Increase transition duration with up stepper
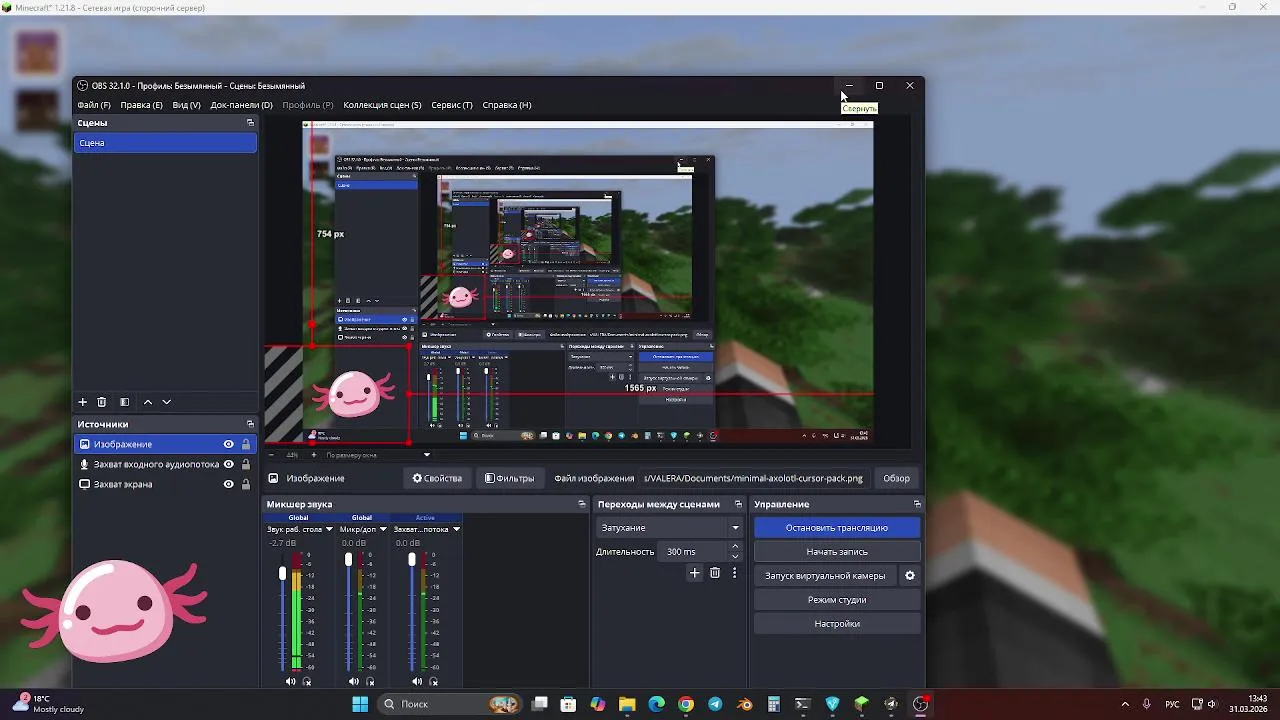The width and height of the screenshot is (1280, 720). [x=735, y=547]
